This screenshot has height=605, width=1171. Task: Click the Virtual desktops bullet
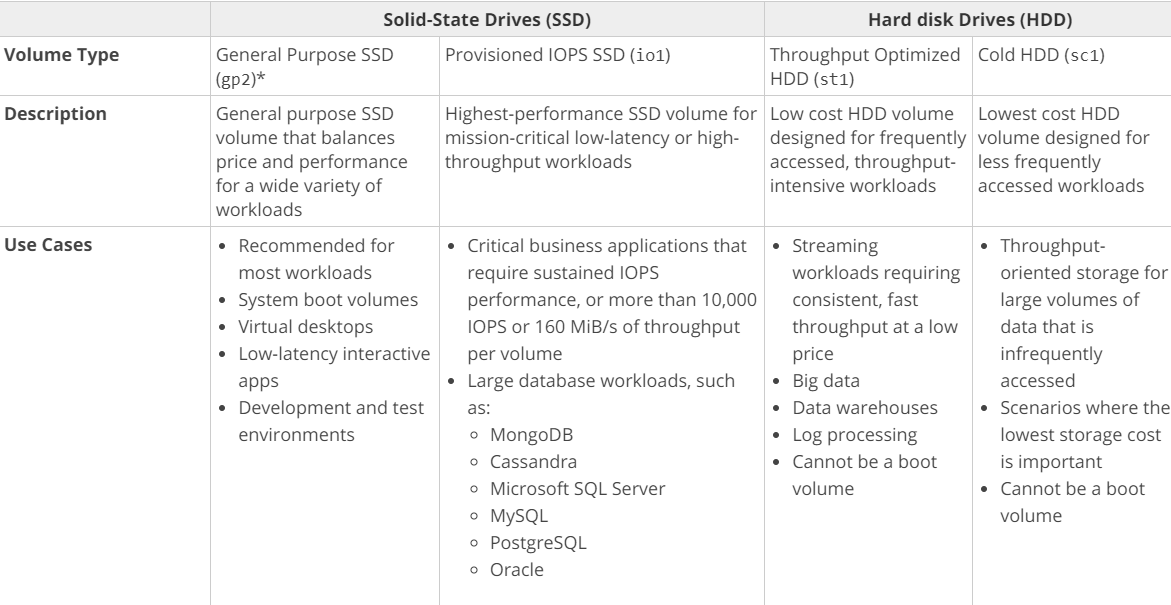[305, 326]
